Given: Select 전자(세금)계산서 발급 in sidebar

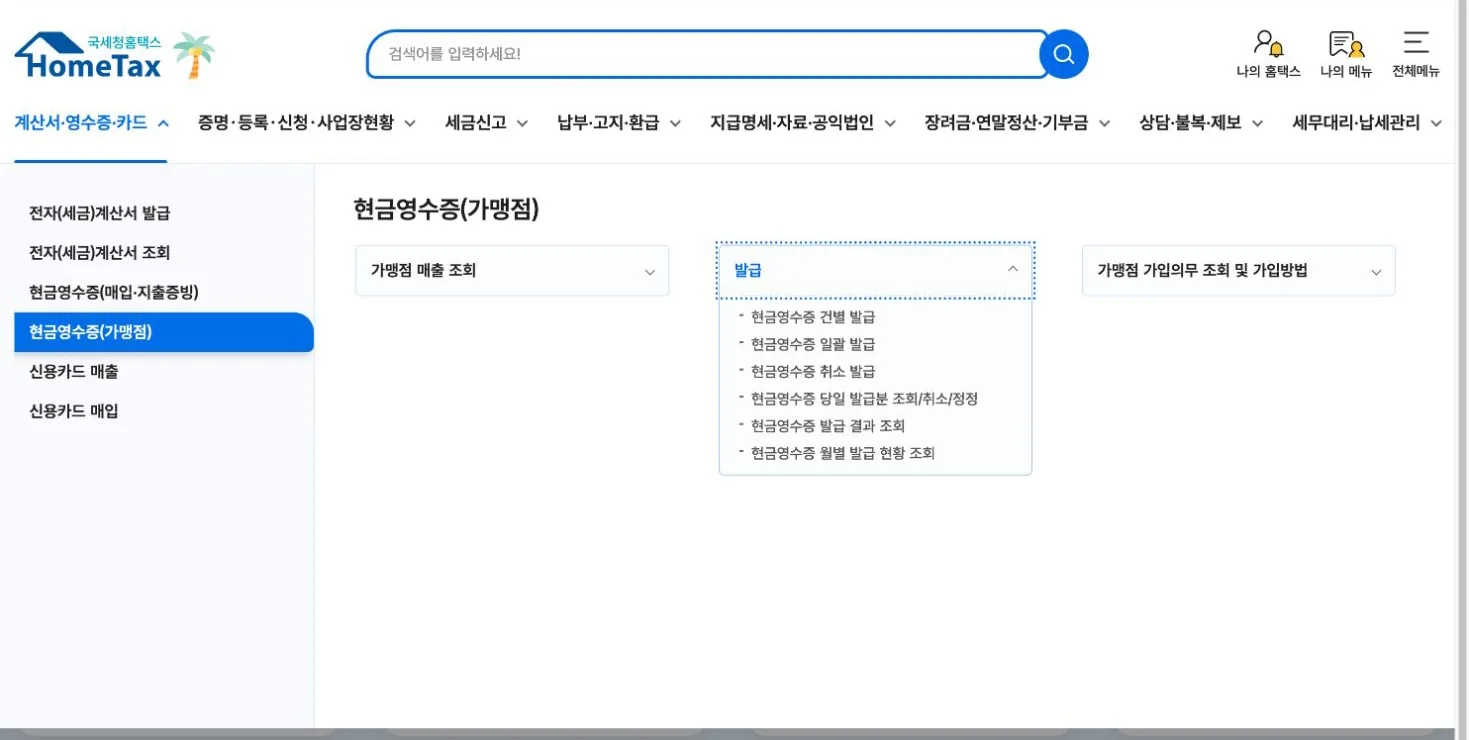Looking at the screenshot, I should tap(100, 213).
